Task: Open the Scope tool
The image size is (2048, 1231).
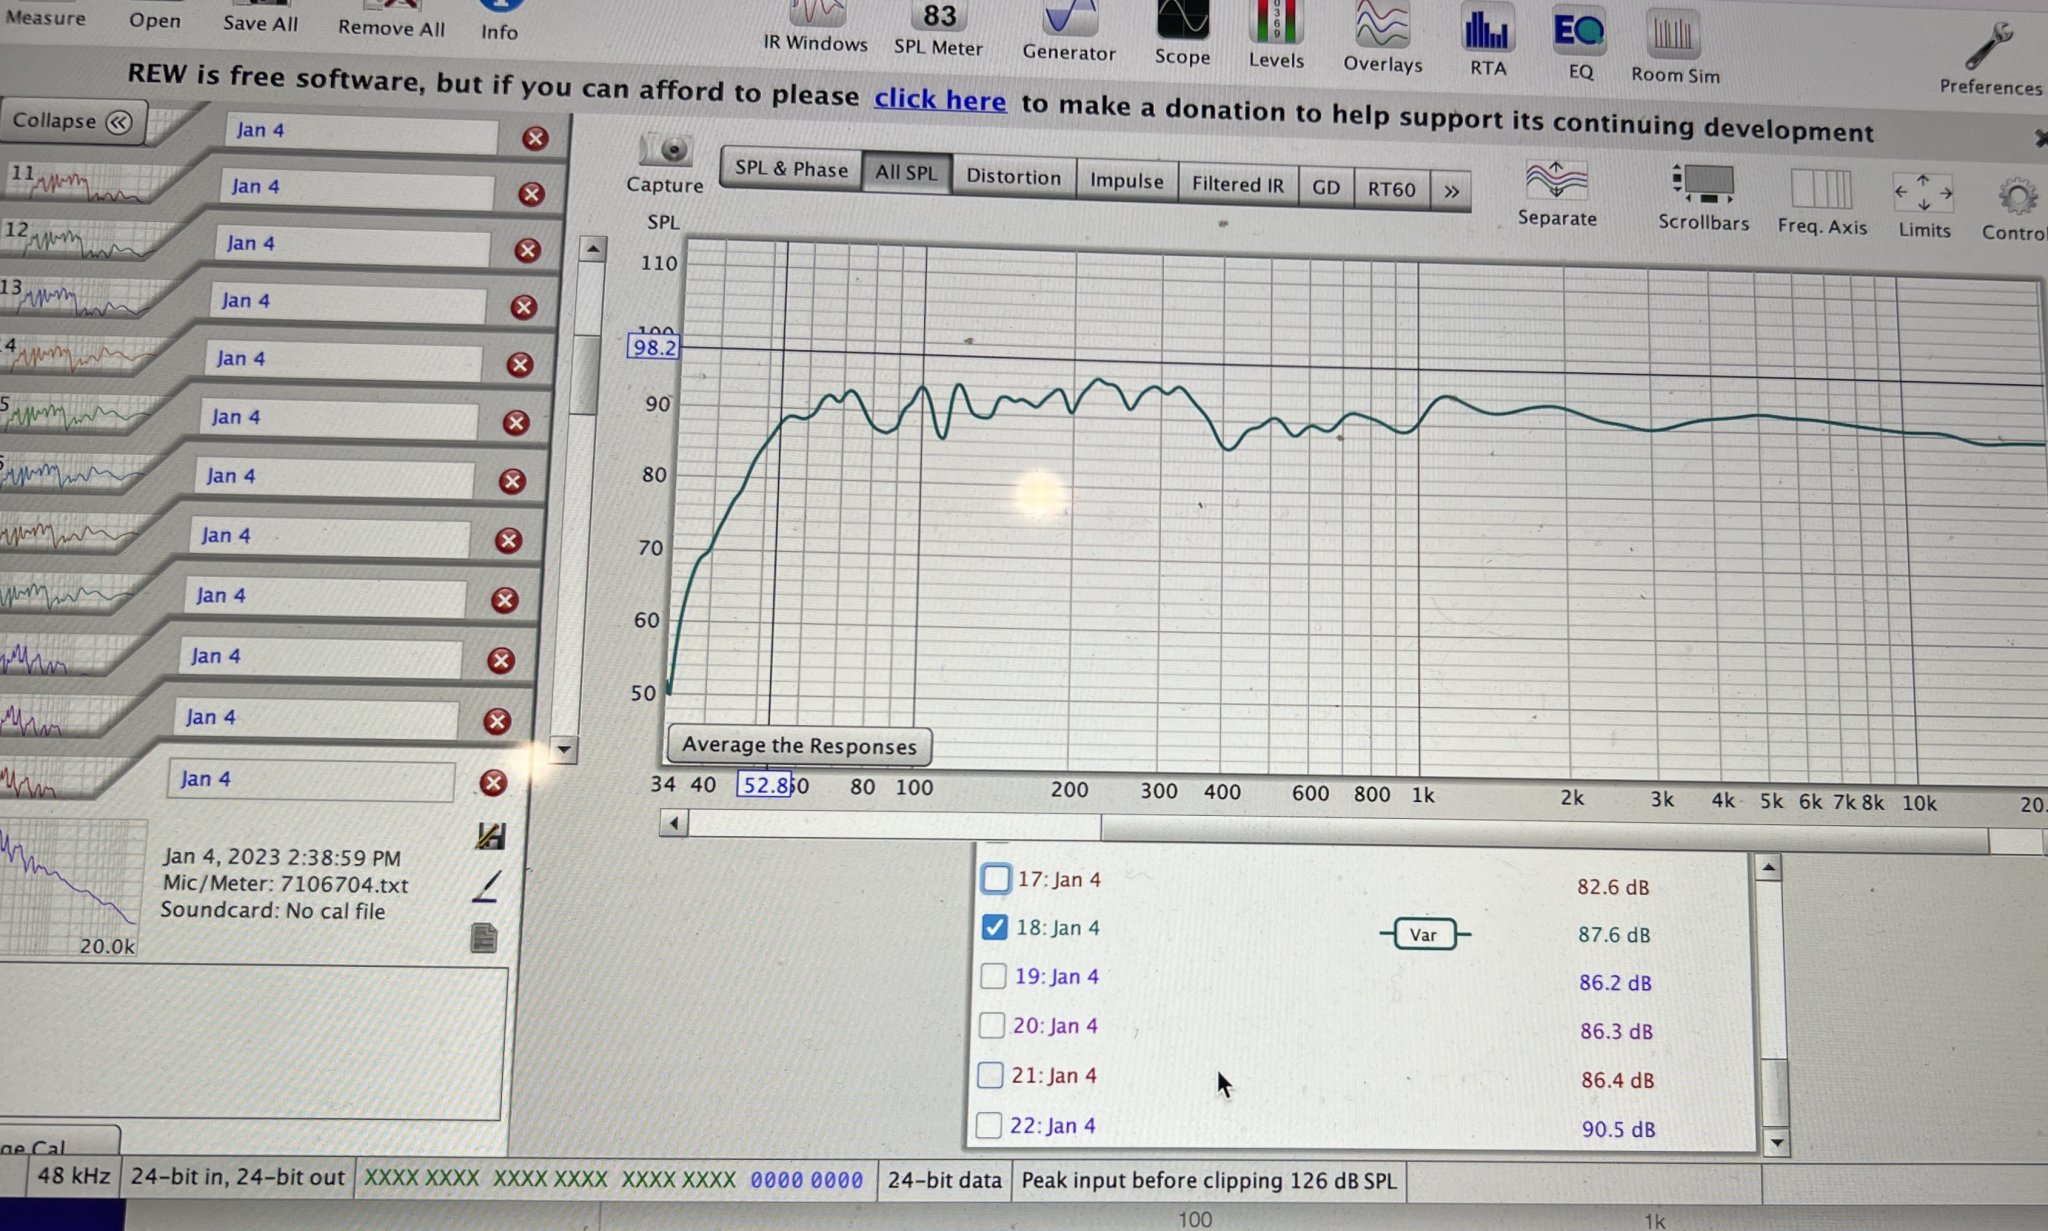Action: 1182,33
